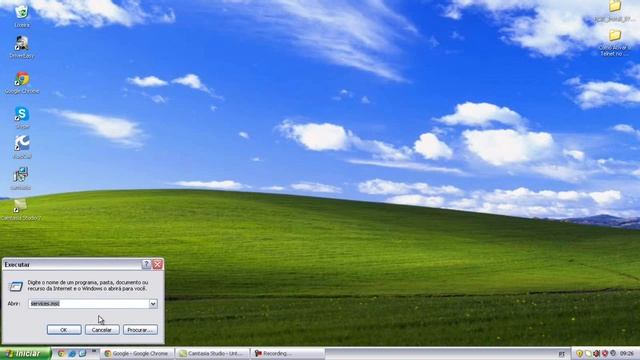This screenshot has height=360, width=640.
Task: Click the help question mark in Executar
Action: 146,264
